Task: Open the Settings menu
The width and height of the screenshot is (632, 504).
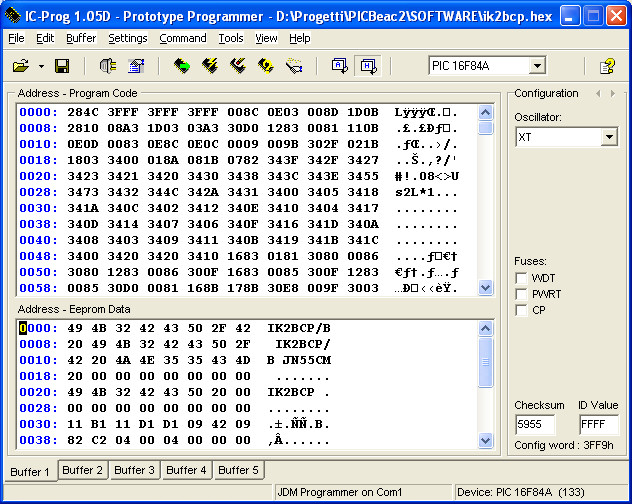Action: pos(127,38)
